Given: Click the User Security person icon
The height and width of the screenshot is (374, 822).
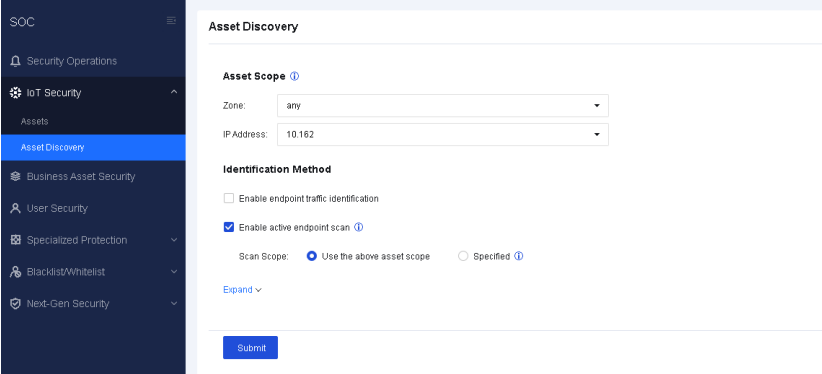Looking at the screenshot, I should point(16,208).
